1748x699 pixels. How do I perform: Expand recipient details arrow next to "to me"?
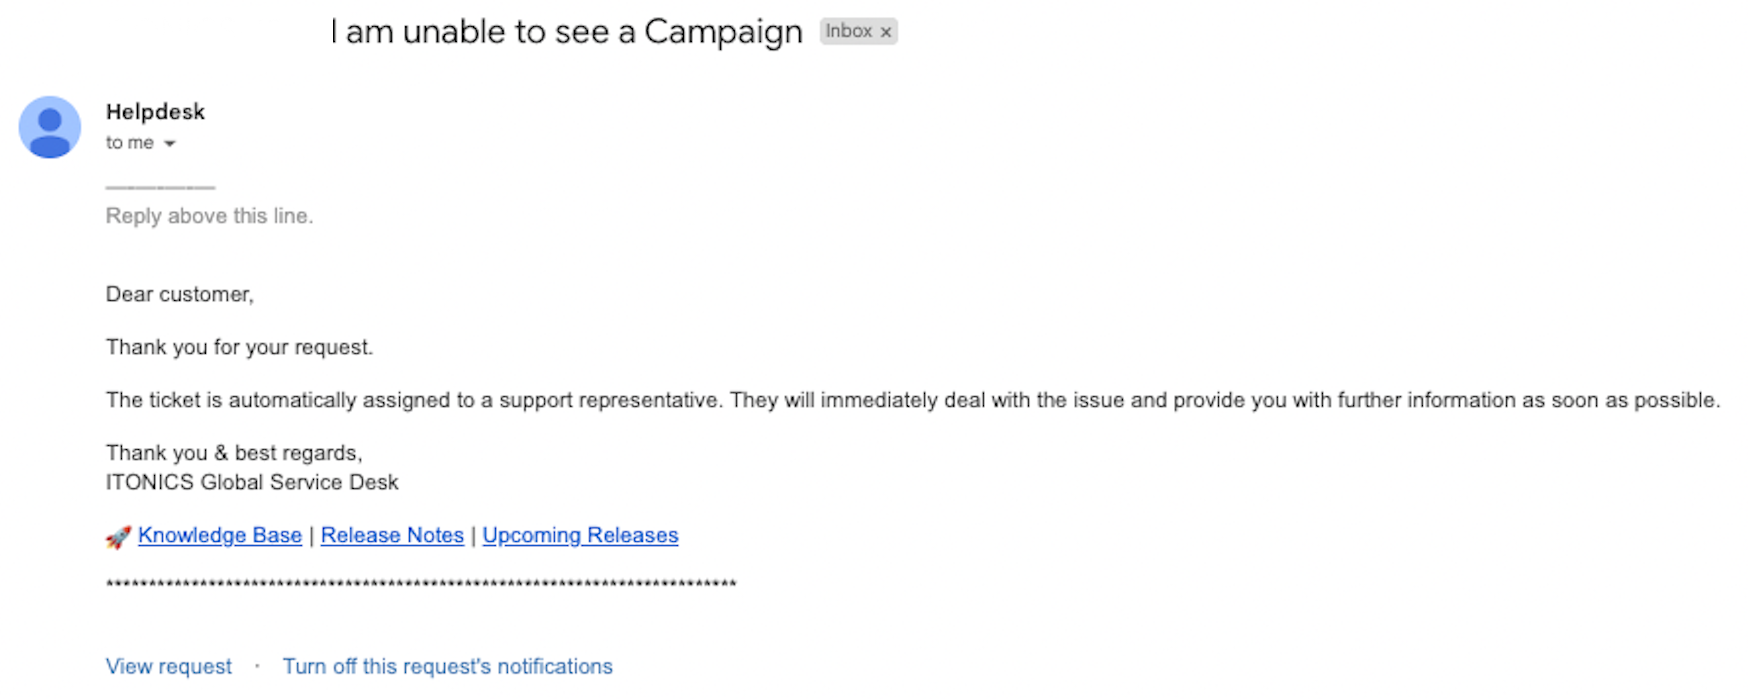[170, 144]
